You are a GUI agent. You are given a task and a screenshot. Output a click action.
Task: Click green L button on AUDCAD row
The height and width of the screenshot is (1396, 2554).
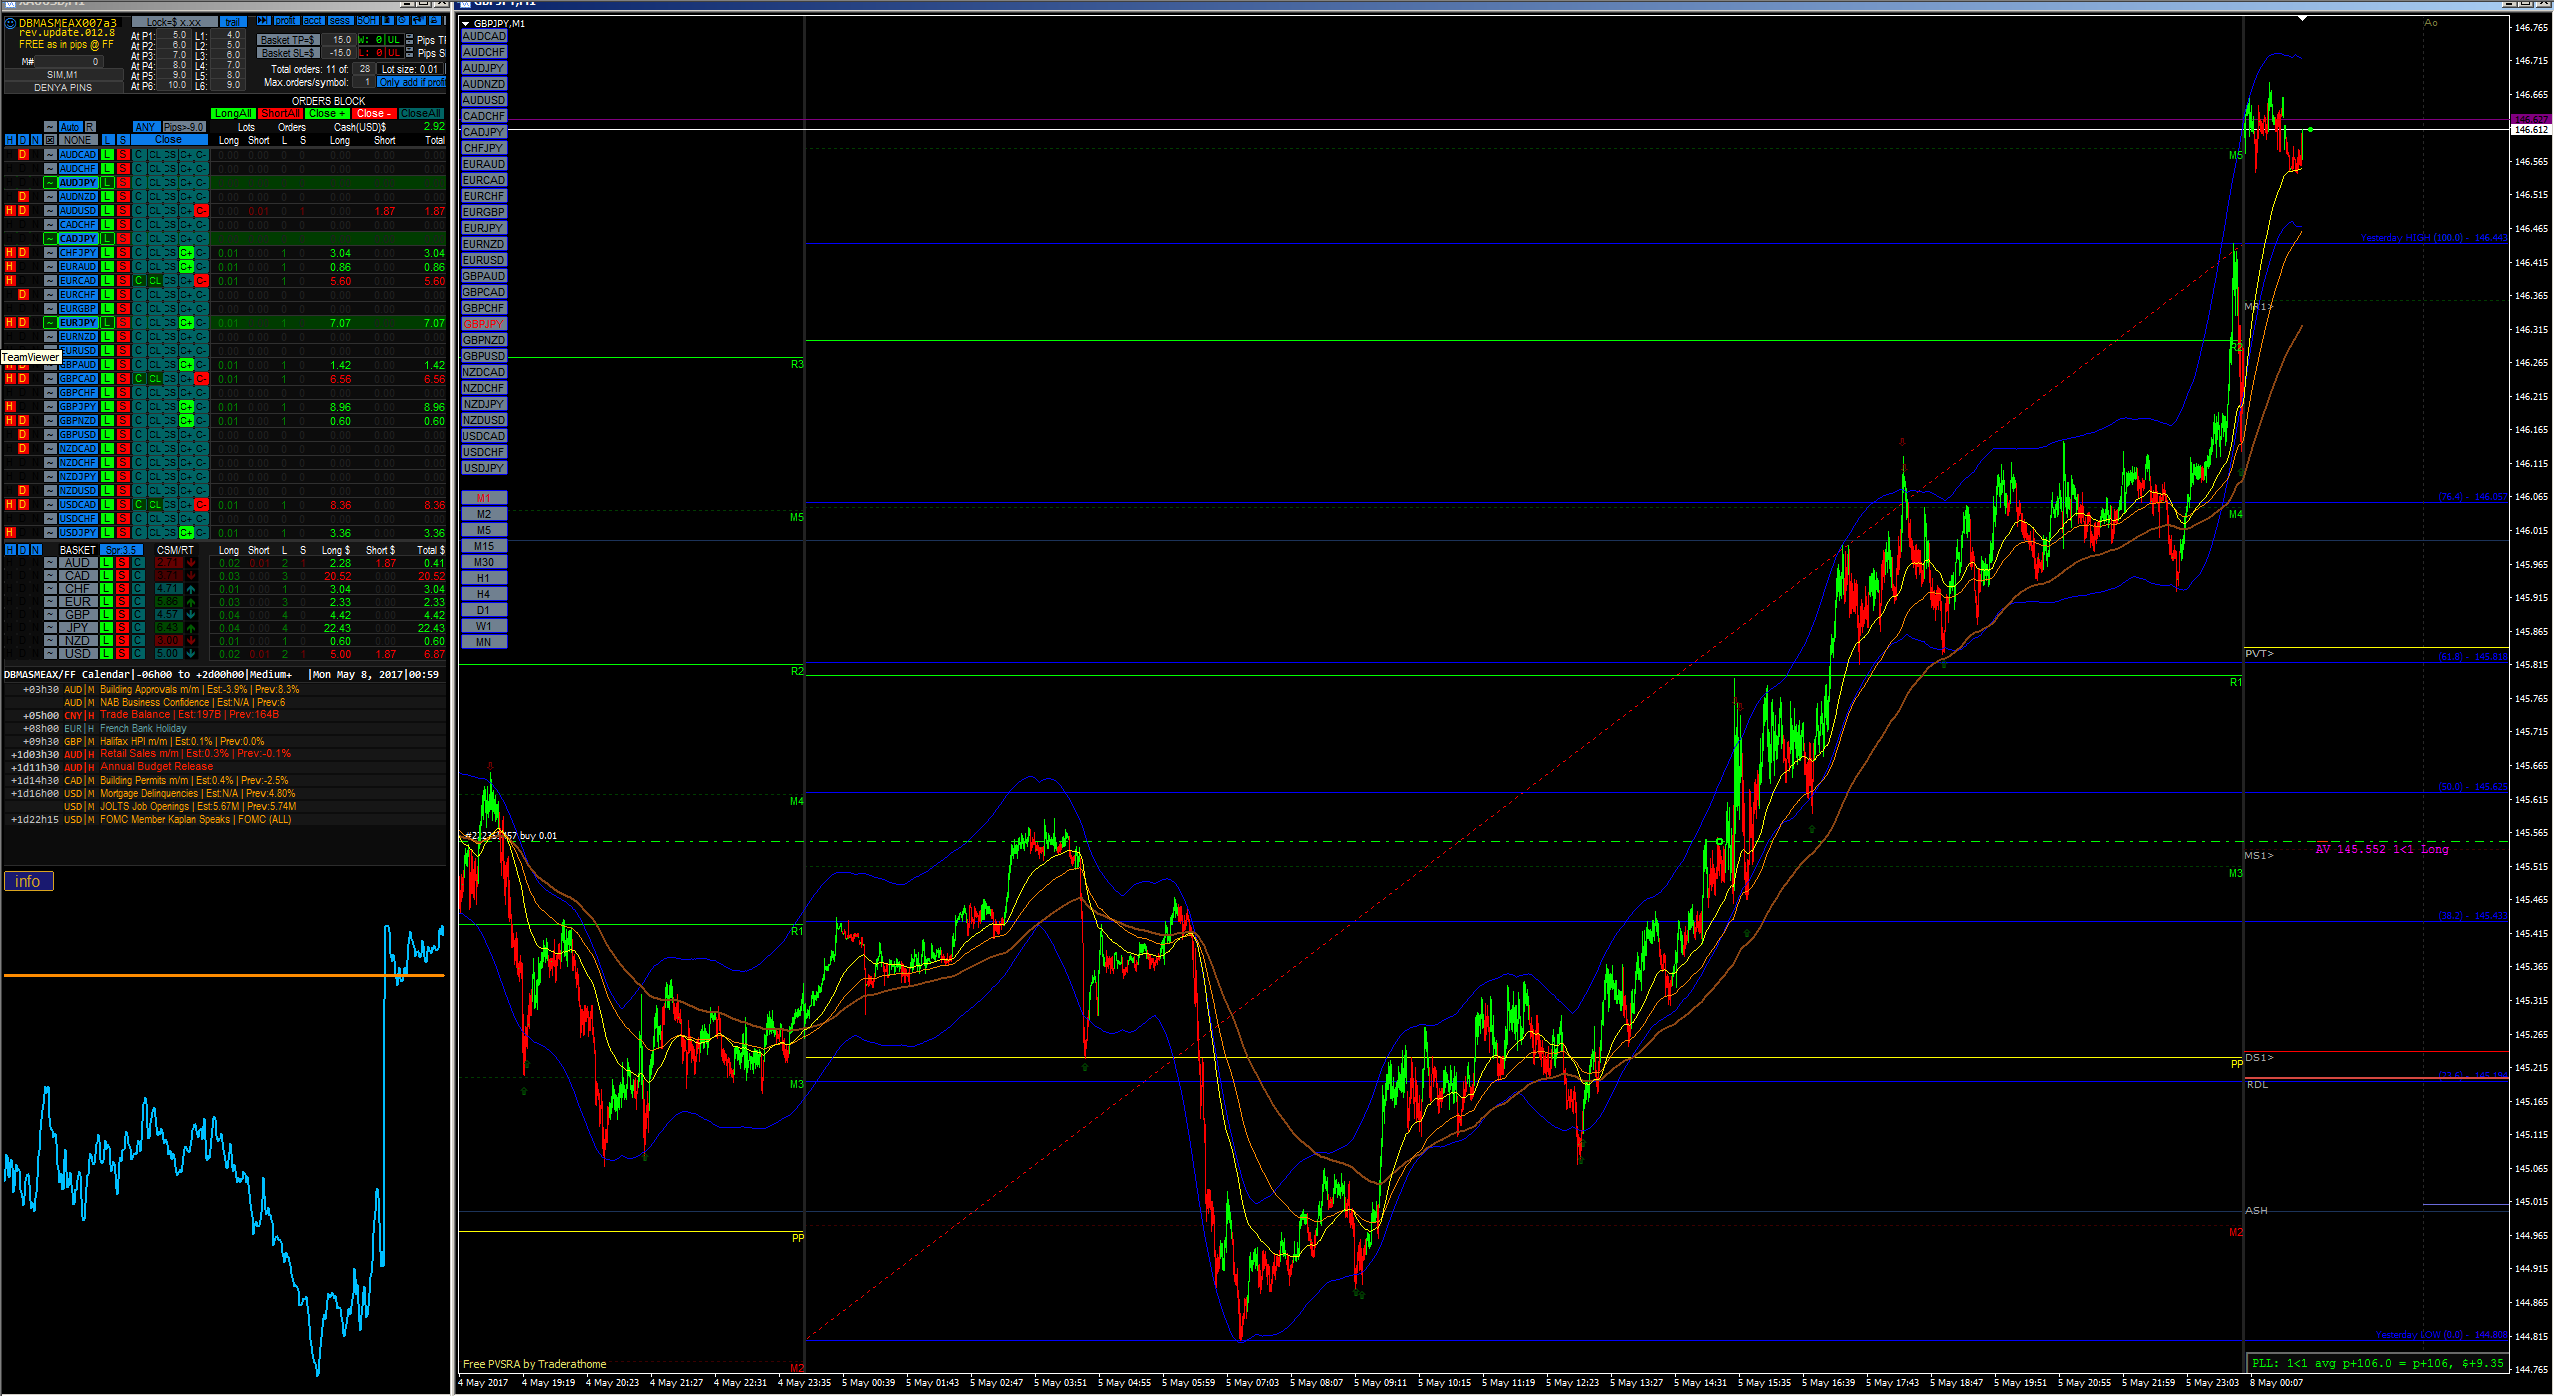pyautogui.click(x=107, y=154)
